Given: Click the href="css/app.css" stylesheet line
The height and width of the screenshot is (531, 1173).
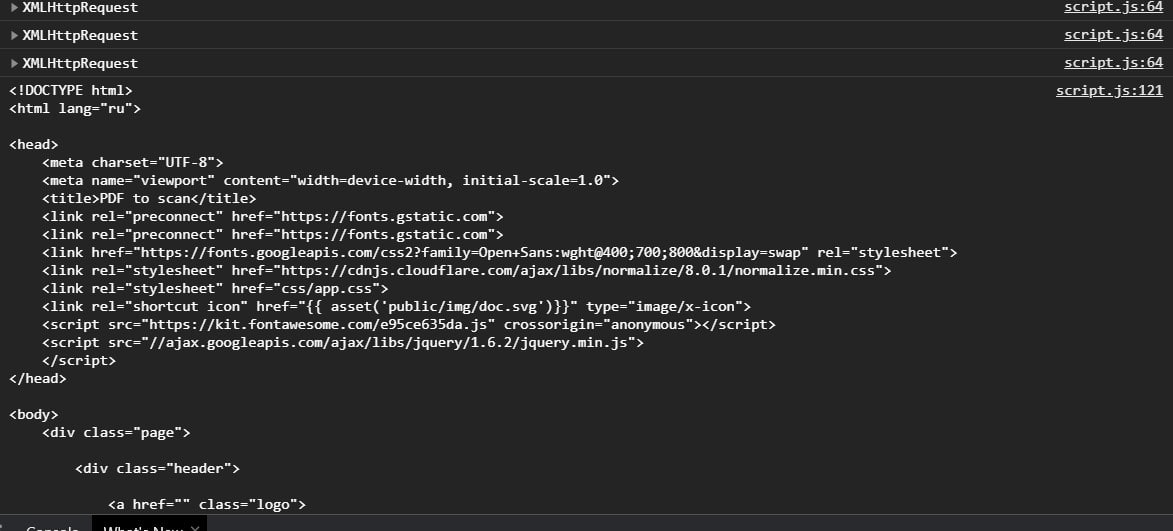Looking at the screenshot, I should pos(215,288).
